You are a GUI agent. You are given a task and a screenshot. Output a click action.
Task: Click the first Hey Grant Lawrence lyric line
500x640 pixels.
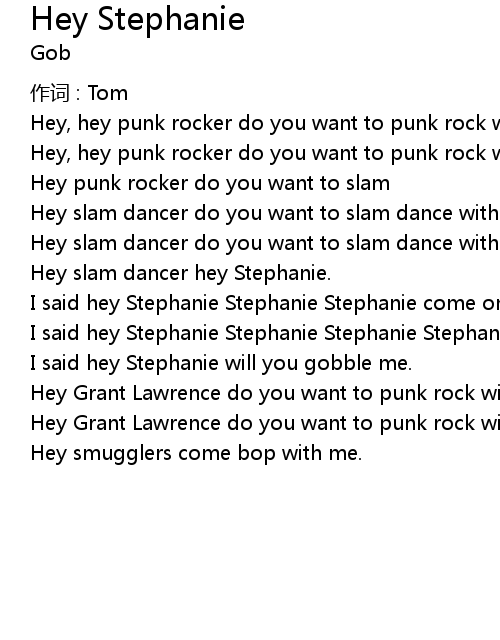point(265,393)
